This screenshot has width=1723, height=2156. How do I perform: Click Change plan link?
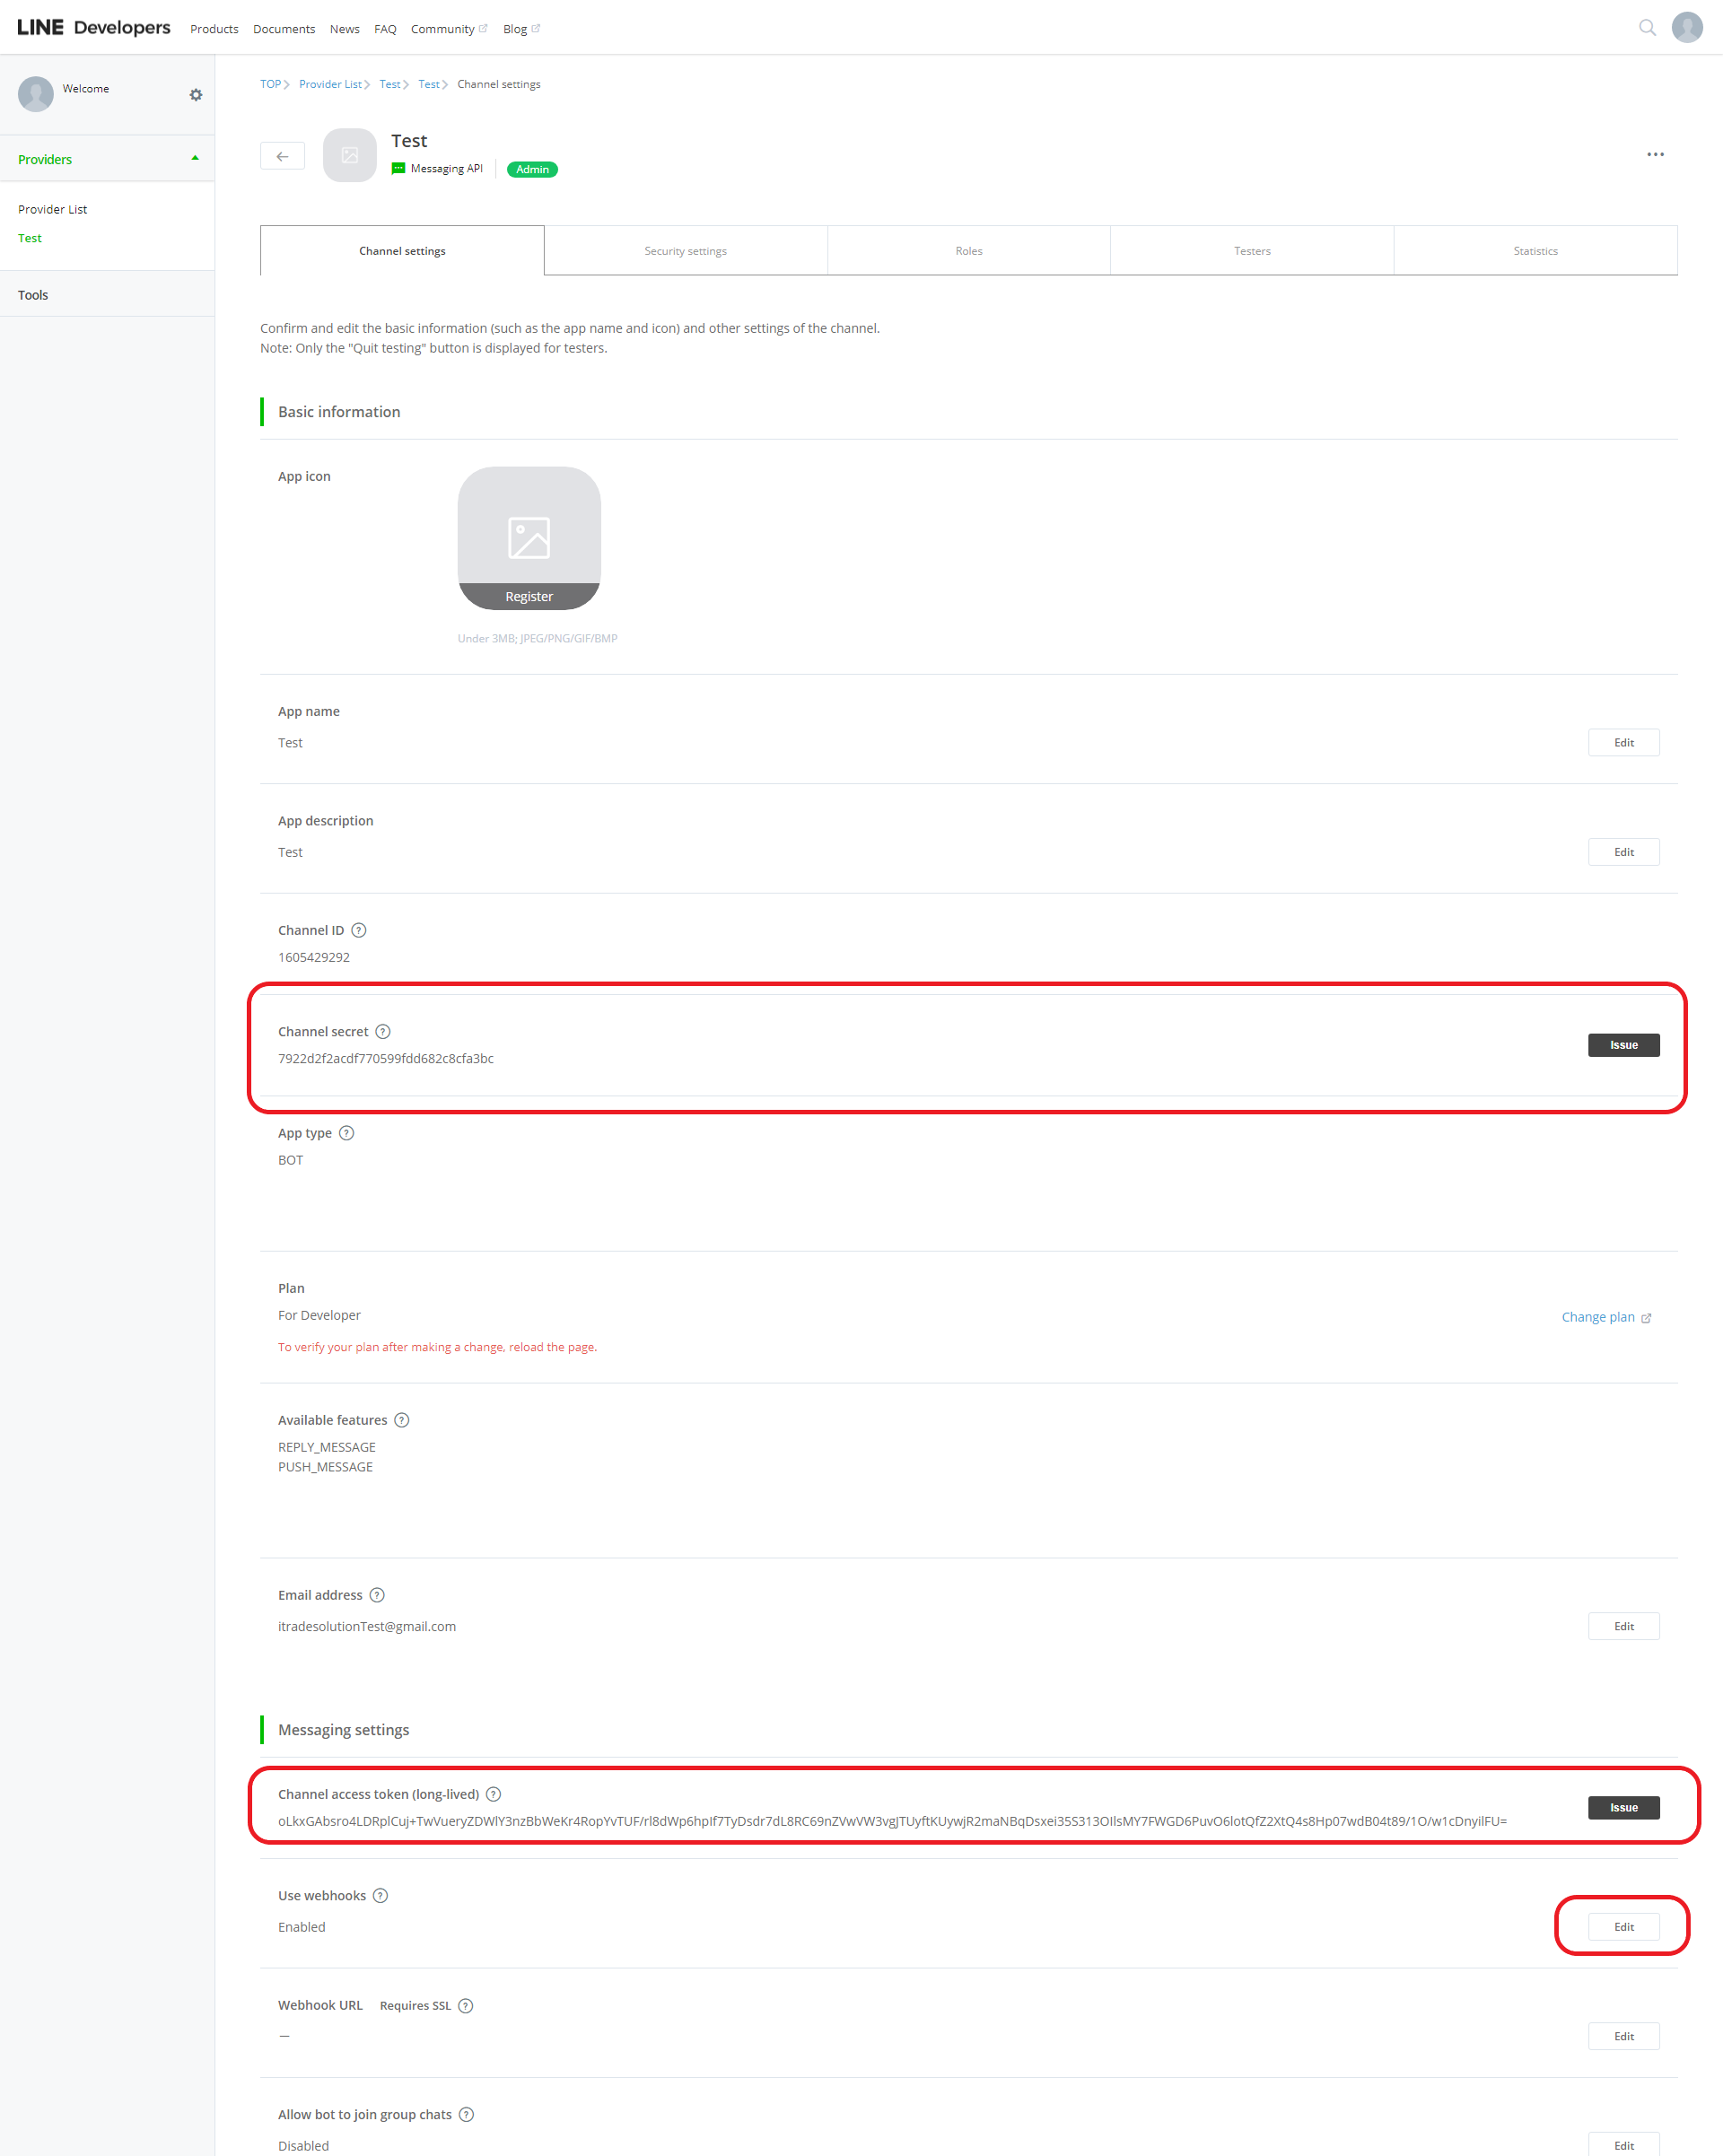(x=1606, y=1317)
